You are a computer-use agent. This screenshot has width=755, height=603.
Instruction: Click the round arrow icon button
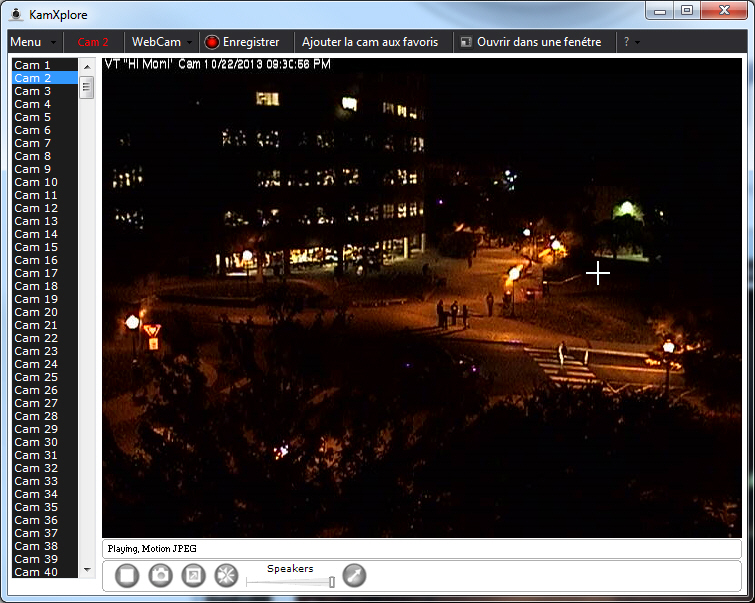pyautogui.click(x=354, y=576)
